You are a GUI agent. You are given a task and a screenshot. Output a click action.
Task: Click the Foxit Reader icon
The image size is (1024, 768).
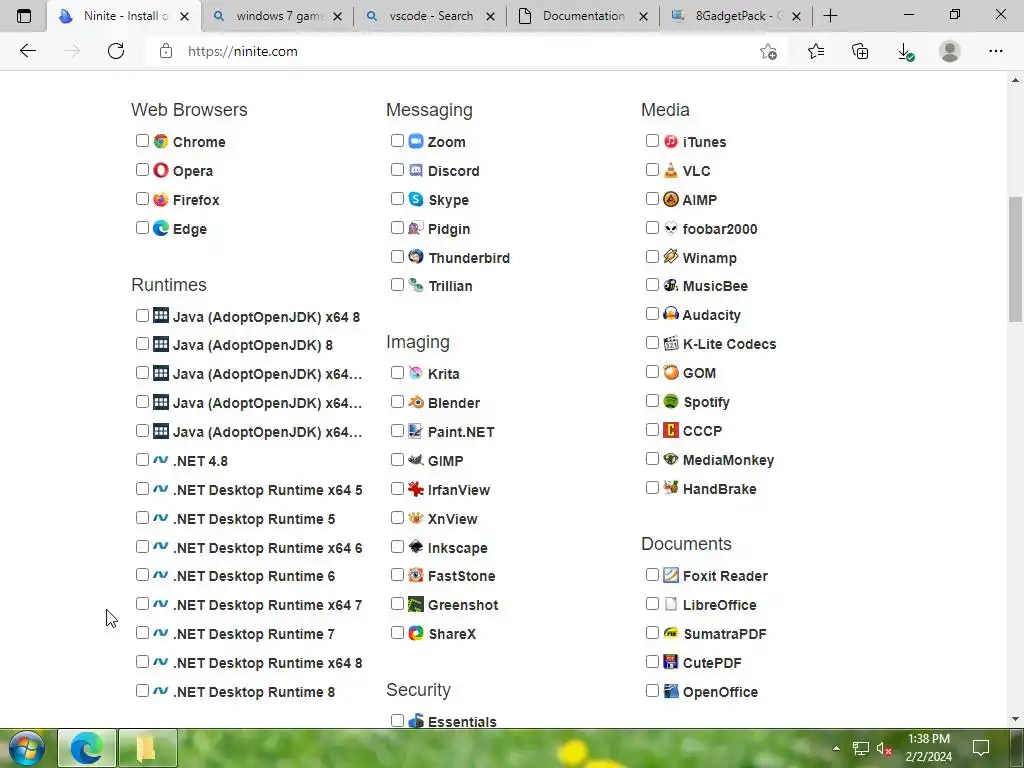click(x=671, y=575)
